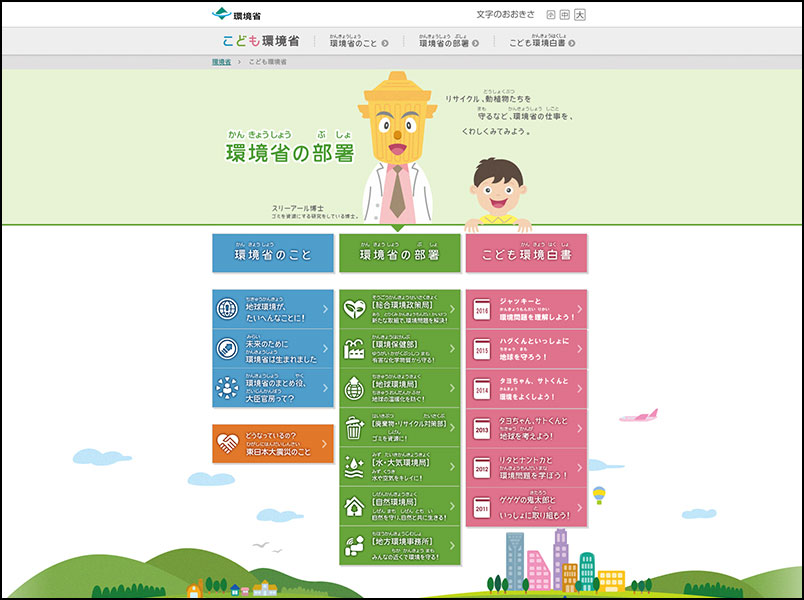Screen dimensions: 804x600
Task: Click the 環境省 breadcrumb link
Action: pyautogui.click(x=221, y=62)
